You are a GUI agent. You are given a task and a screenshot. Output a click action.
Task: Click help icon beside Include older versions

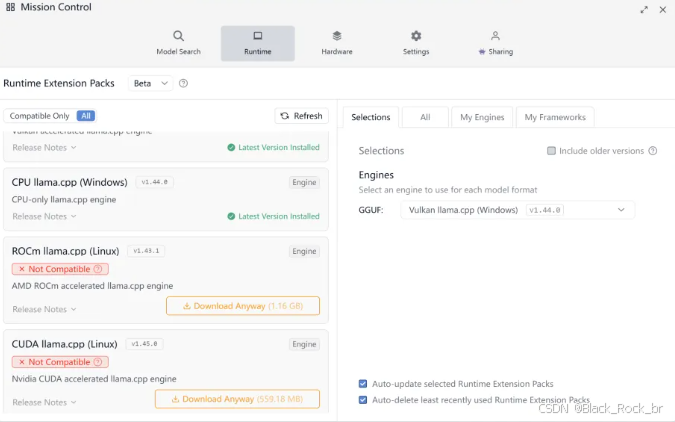click(x=653, y=151)
